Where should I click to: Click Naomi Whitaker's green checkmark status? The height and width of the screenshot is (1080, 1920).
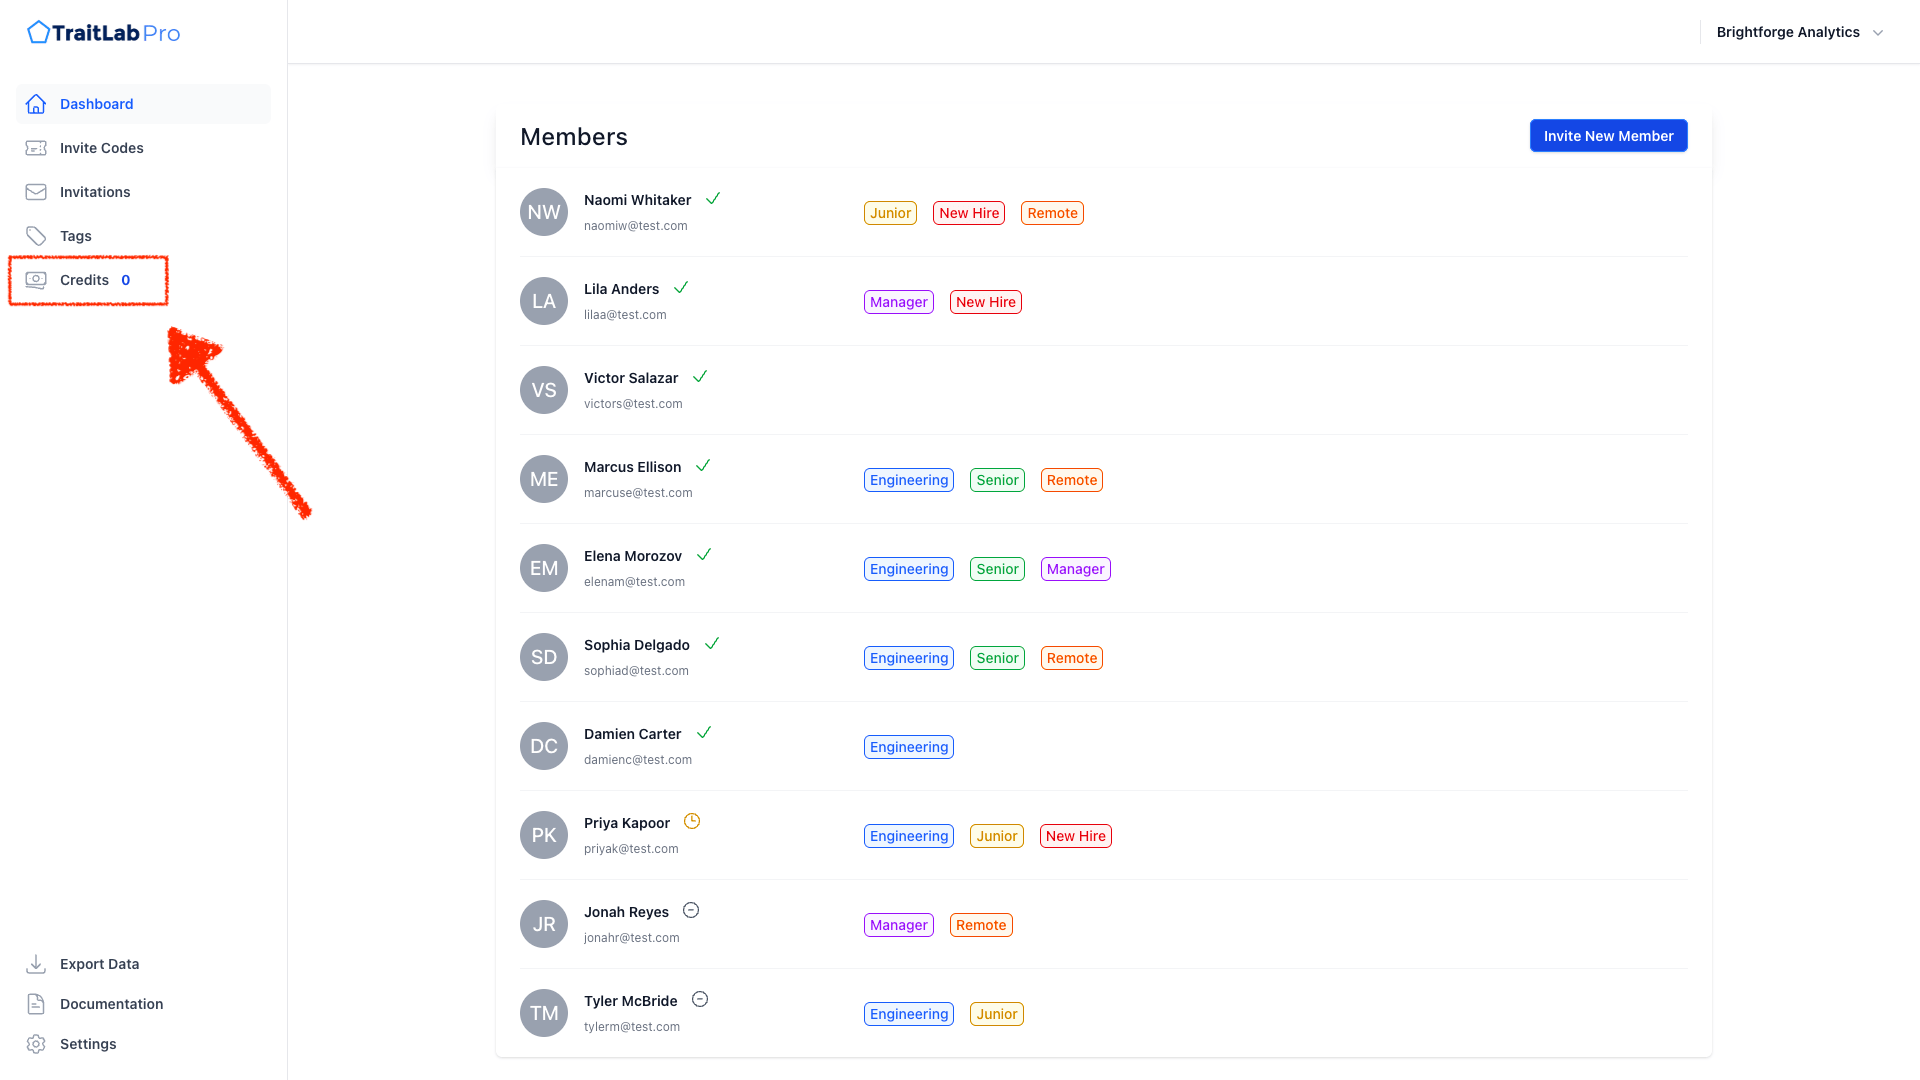(x=713, y=198)
